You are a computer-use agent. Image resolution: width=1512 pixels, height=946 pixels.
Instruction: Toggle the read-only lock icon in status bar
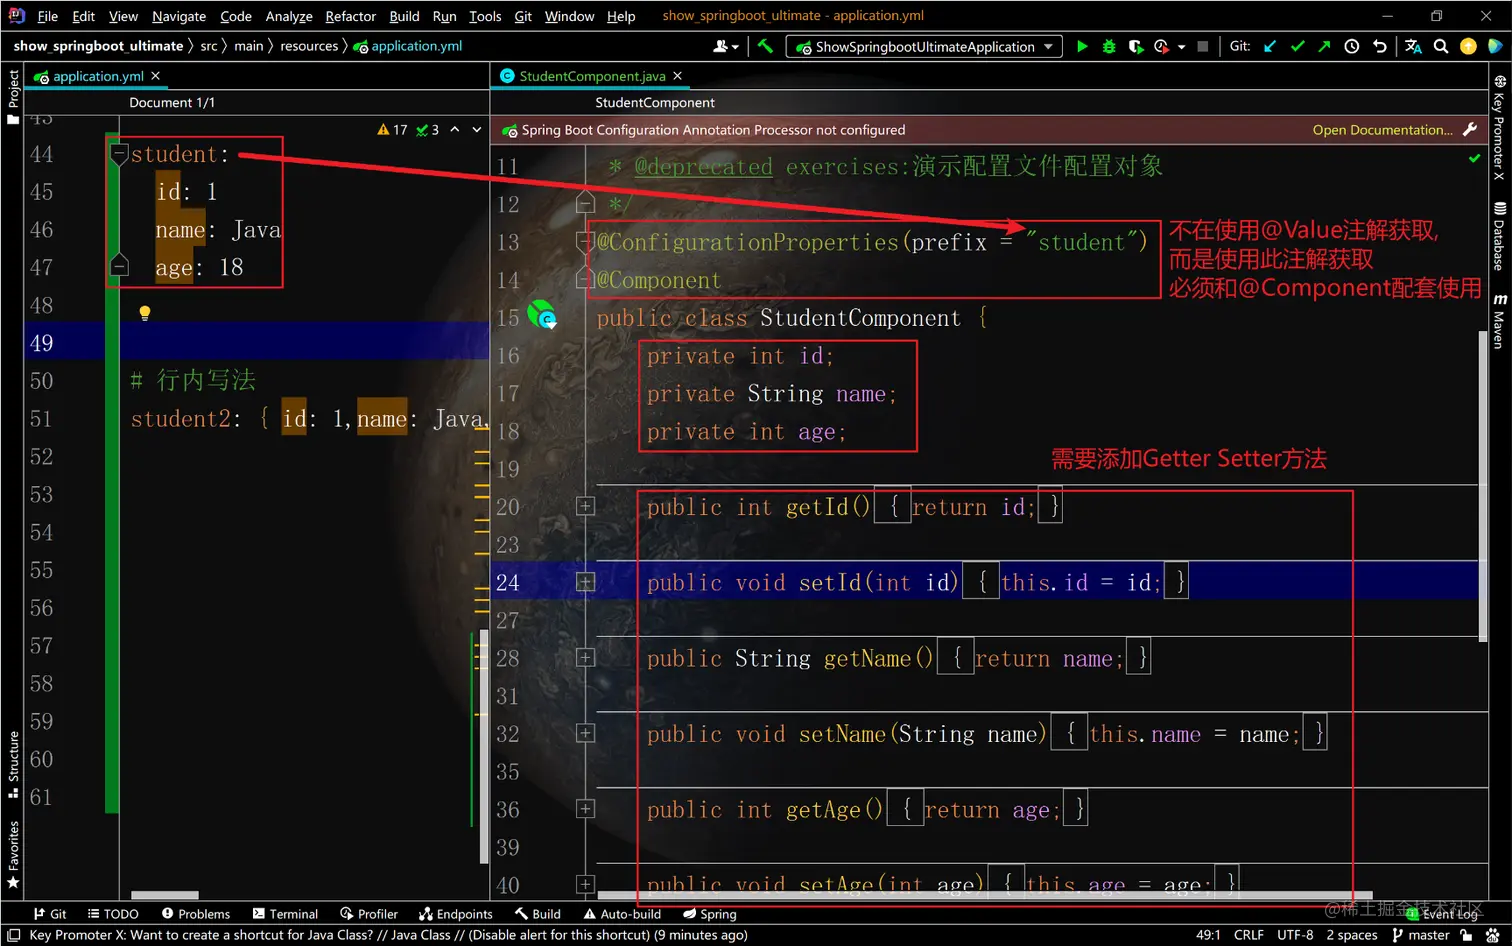click(1466, 935)
